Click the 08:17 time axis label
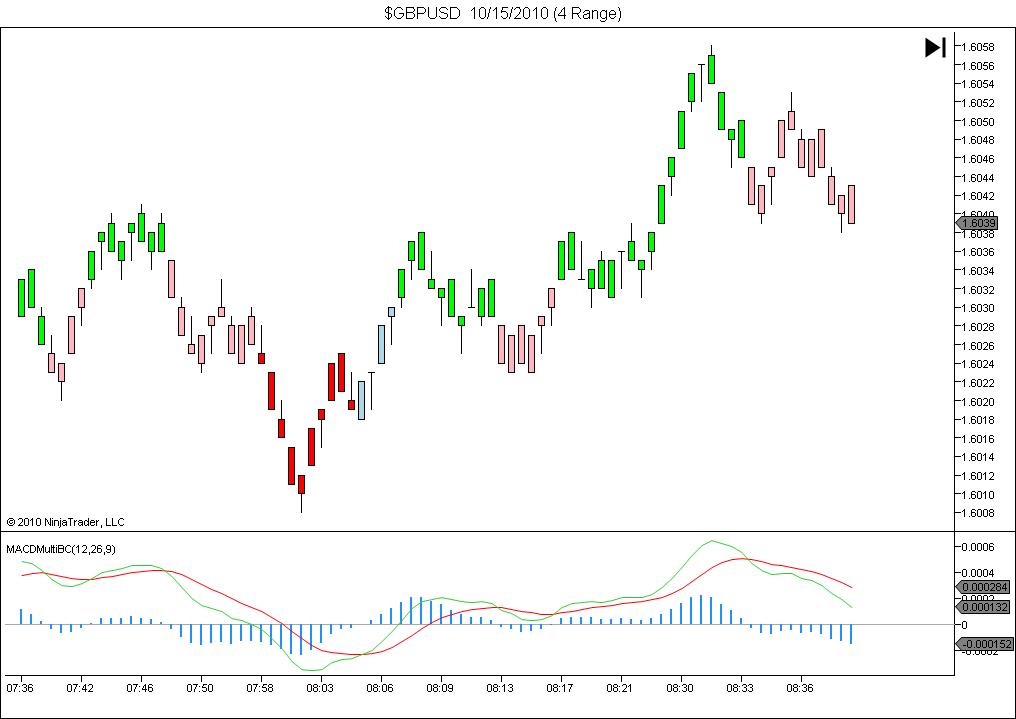The width and height of the screenshot is (1016, 719). (560, 688)
